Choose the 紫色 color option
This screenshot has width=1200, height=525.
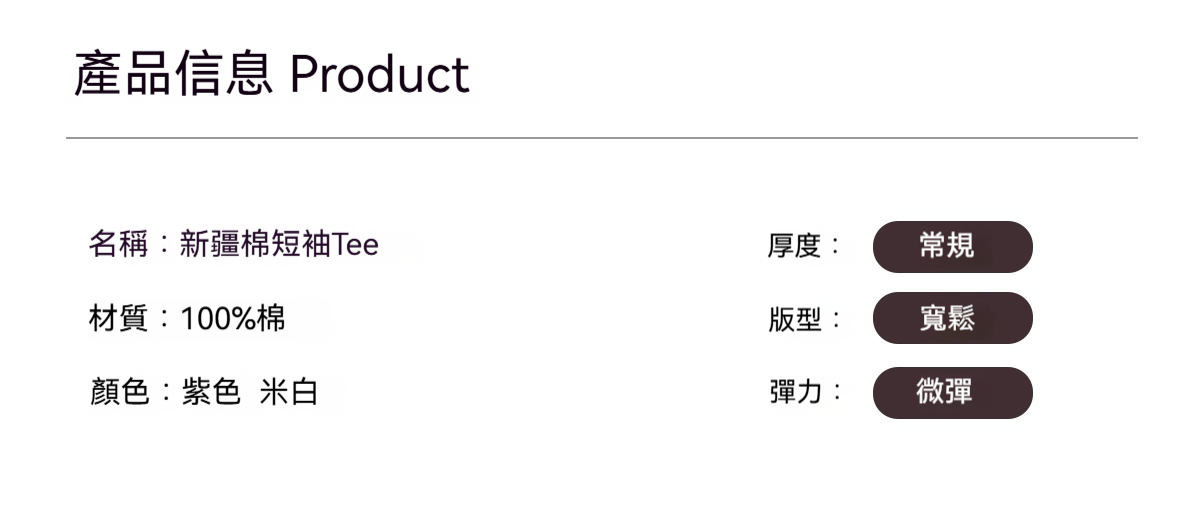point(211,393)
